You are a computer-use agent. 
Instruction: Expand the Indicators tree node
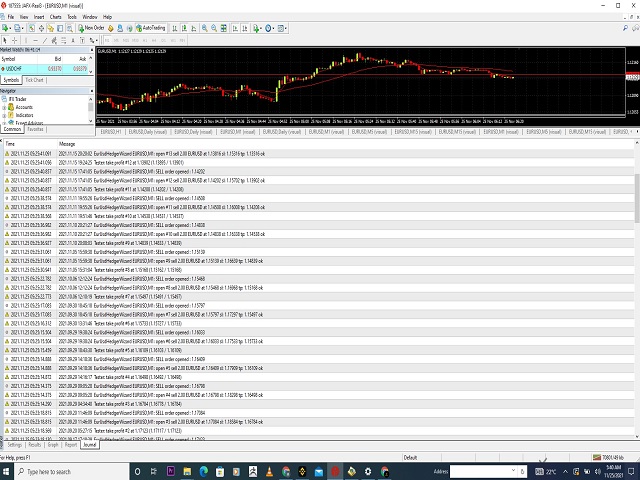pos(4,116)
